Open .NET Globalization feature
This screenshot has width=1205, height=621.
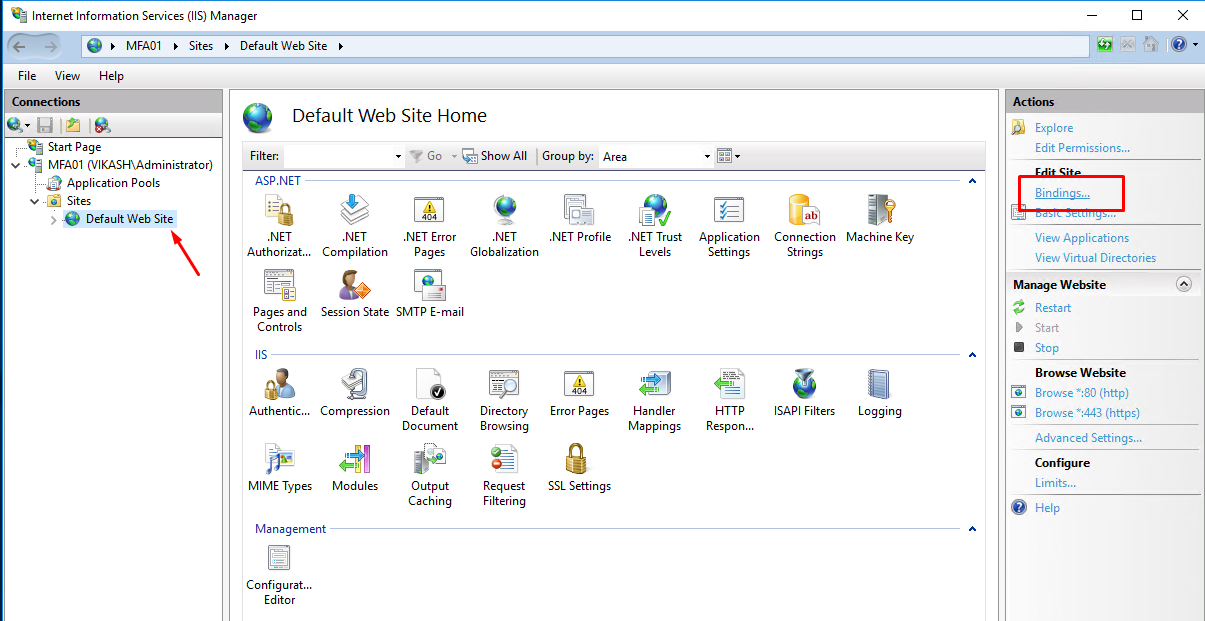coord(504,225)
